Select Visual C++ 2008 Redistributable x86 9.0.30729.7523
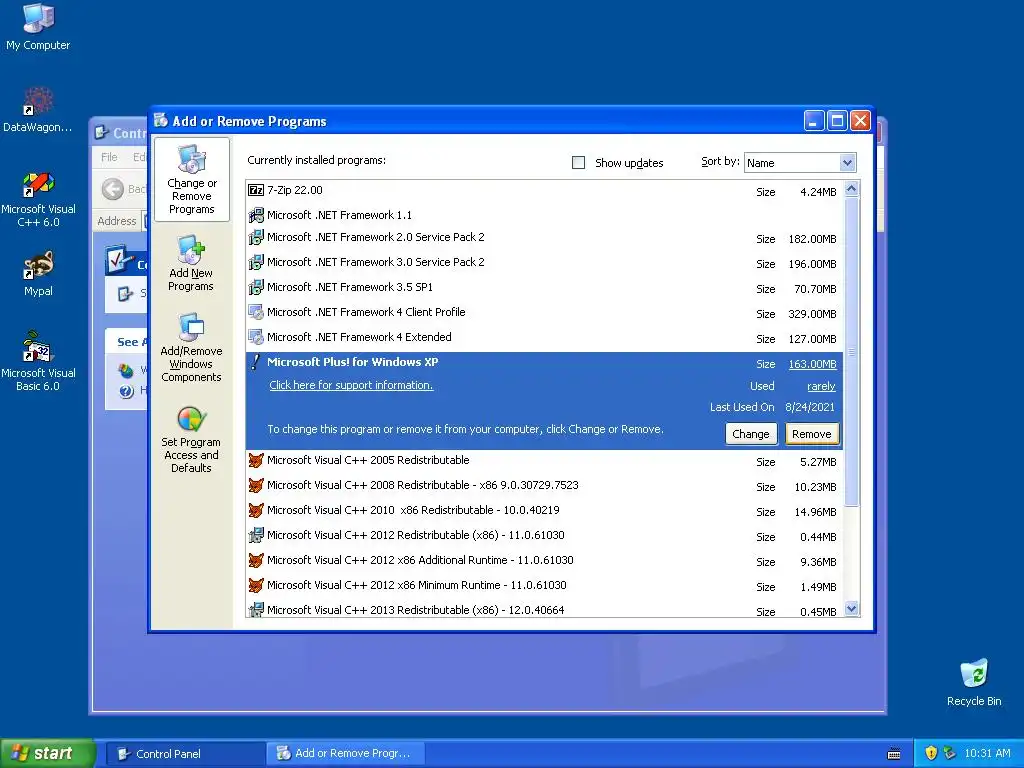 coord(545,486)
